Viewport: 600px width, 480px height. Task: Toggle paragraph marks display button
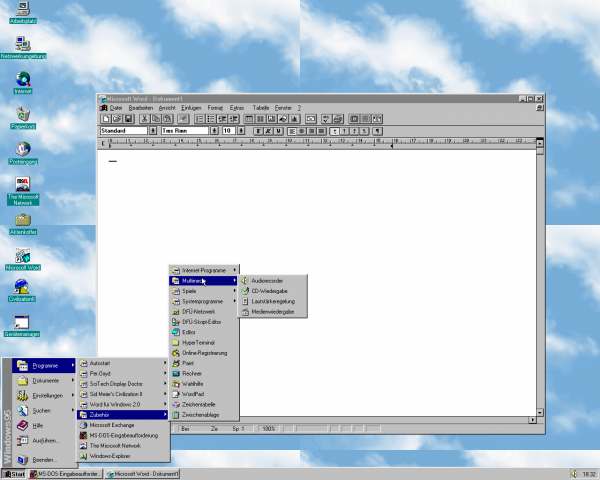point(378,131)
